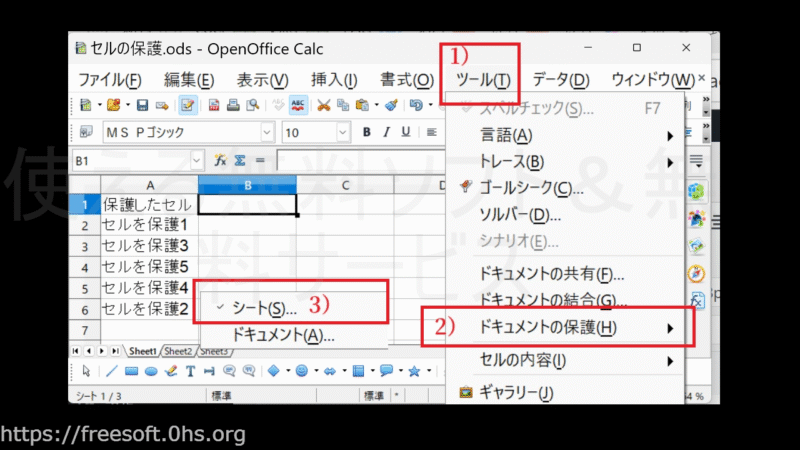This screenshot has height=450, width=800.
Task: Open the Function Wizard icon
Action: (221, 160)
